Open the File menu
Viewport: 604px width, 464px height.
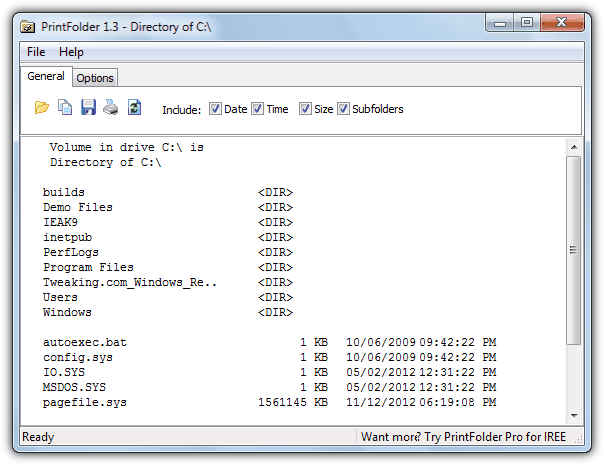pos(36,52)
